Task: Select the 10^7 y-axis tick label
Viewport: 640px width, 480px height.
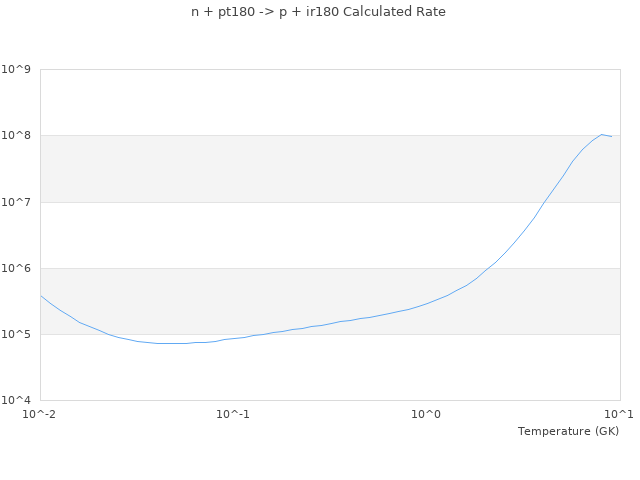Action: (17, 202)
